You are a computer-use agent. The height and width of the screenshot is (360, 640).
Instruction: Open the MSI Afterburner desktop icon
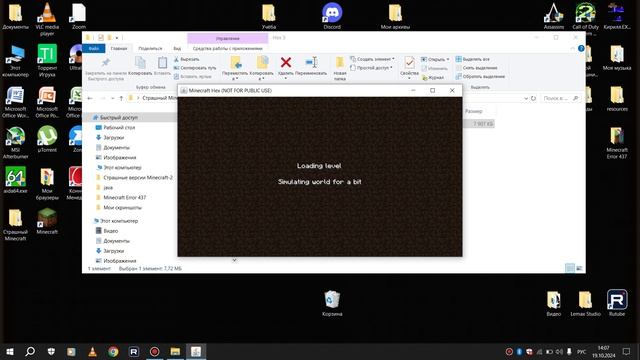(x=16, y=136)
